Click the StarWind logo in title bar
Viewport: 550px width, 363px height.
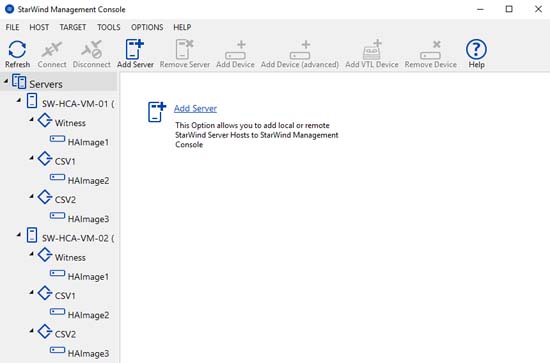(x=9, y=9)
